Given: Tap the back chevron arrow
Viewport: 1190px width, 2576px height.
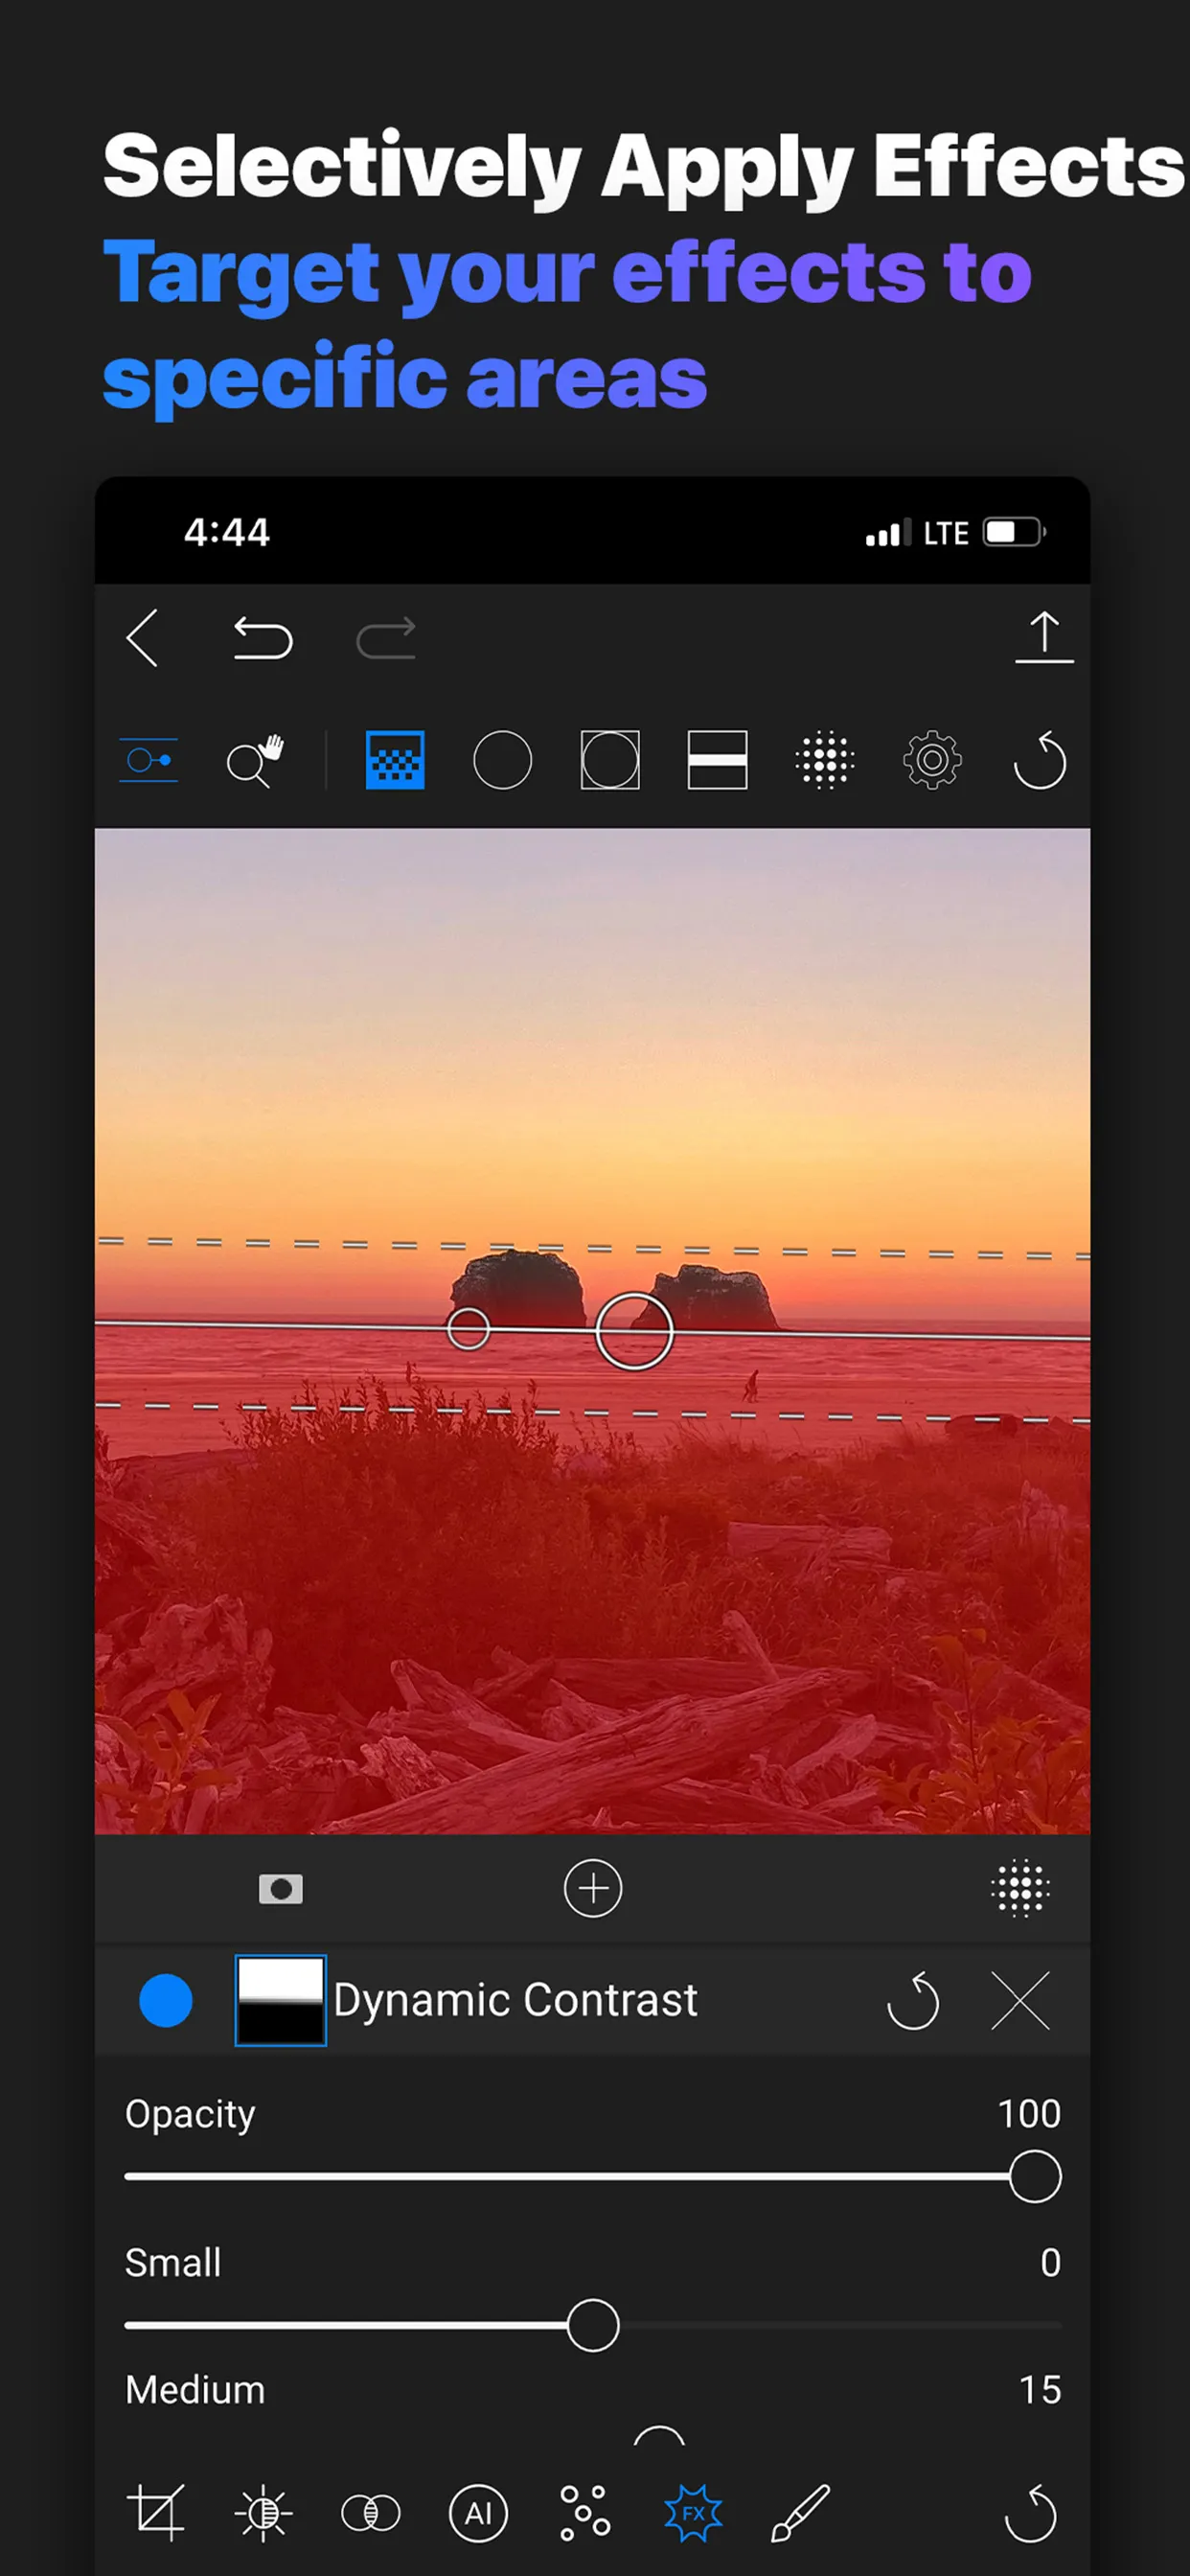Looking at the screenshot, I should (143, 638).
